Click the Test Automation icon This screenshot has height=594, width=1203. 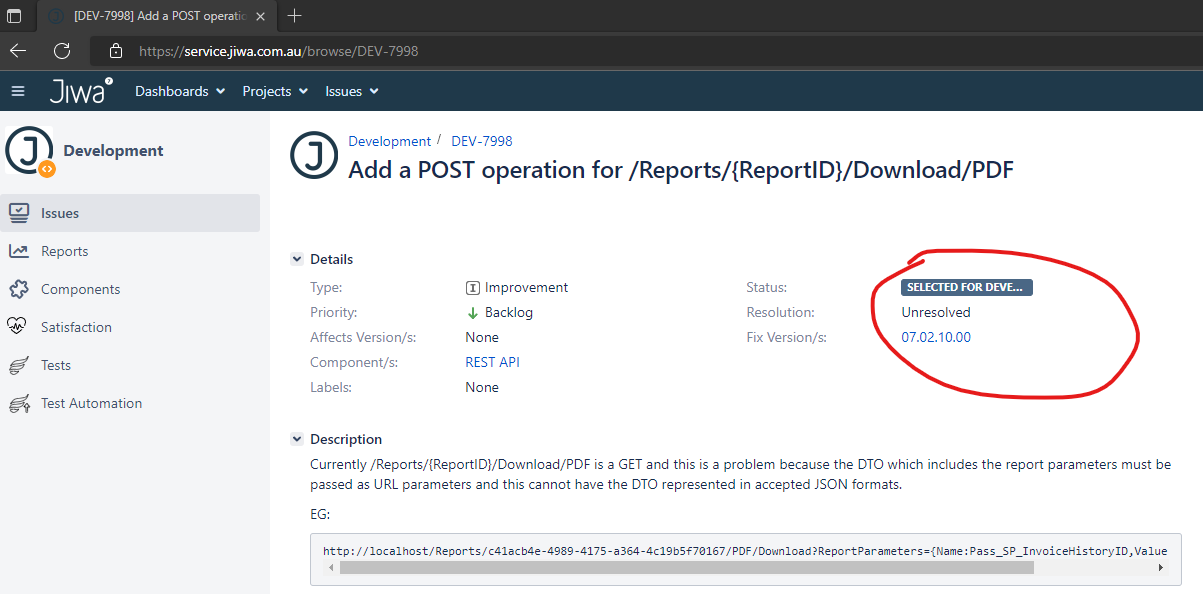(18, 403)
